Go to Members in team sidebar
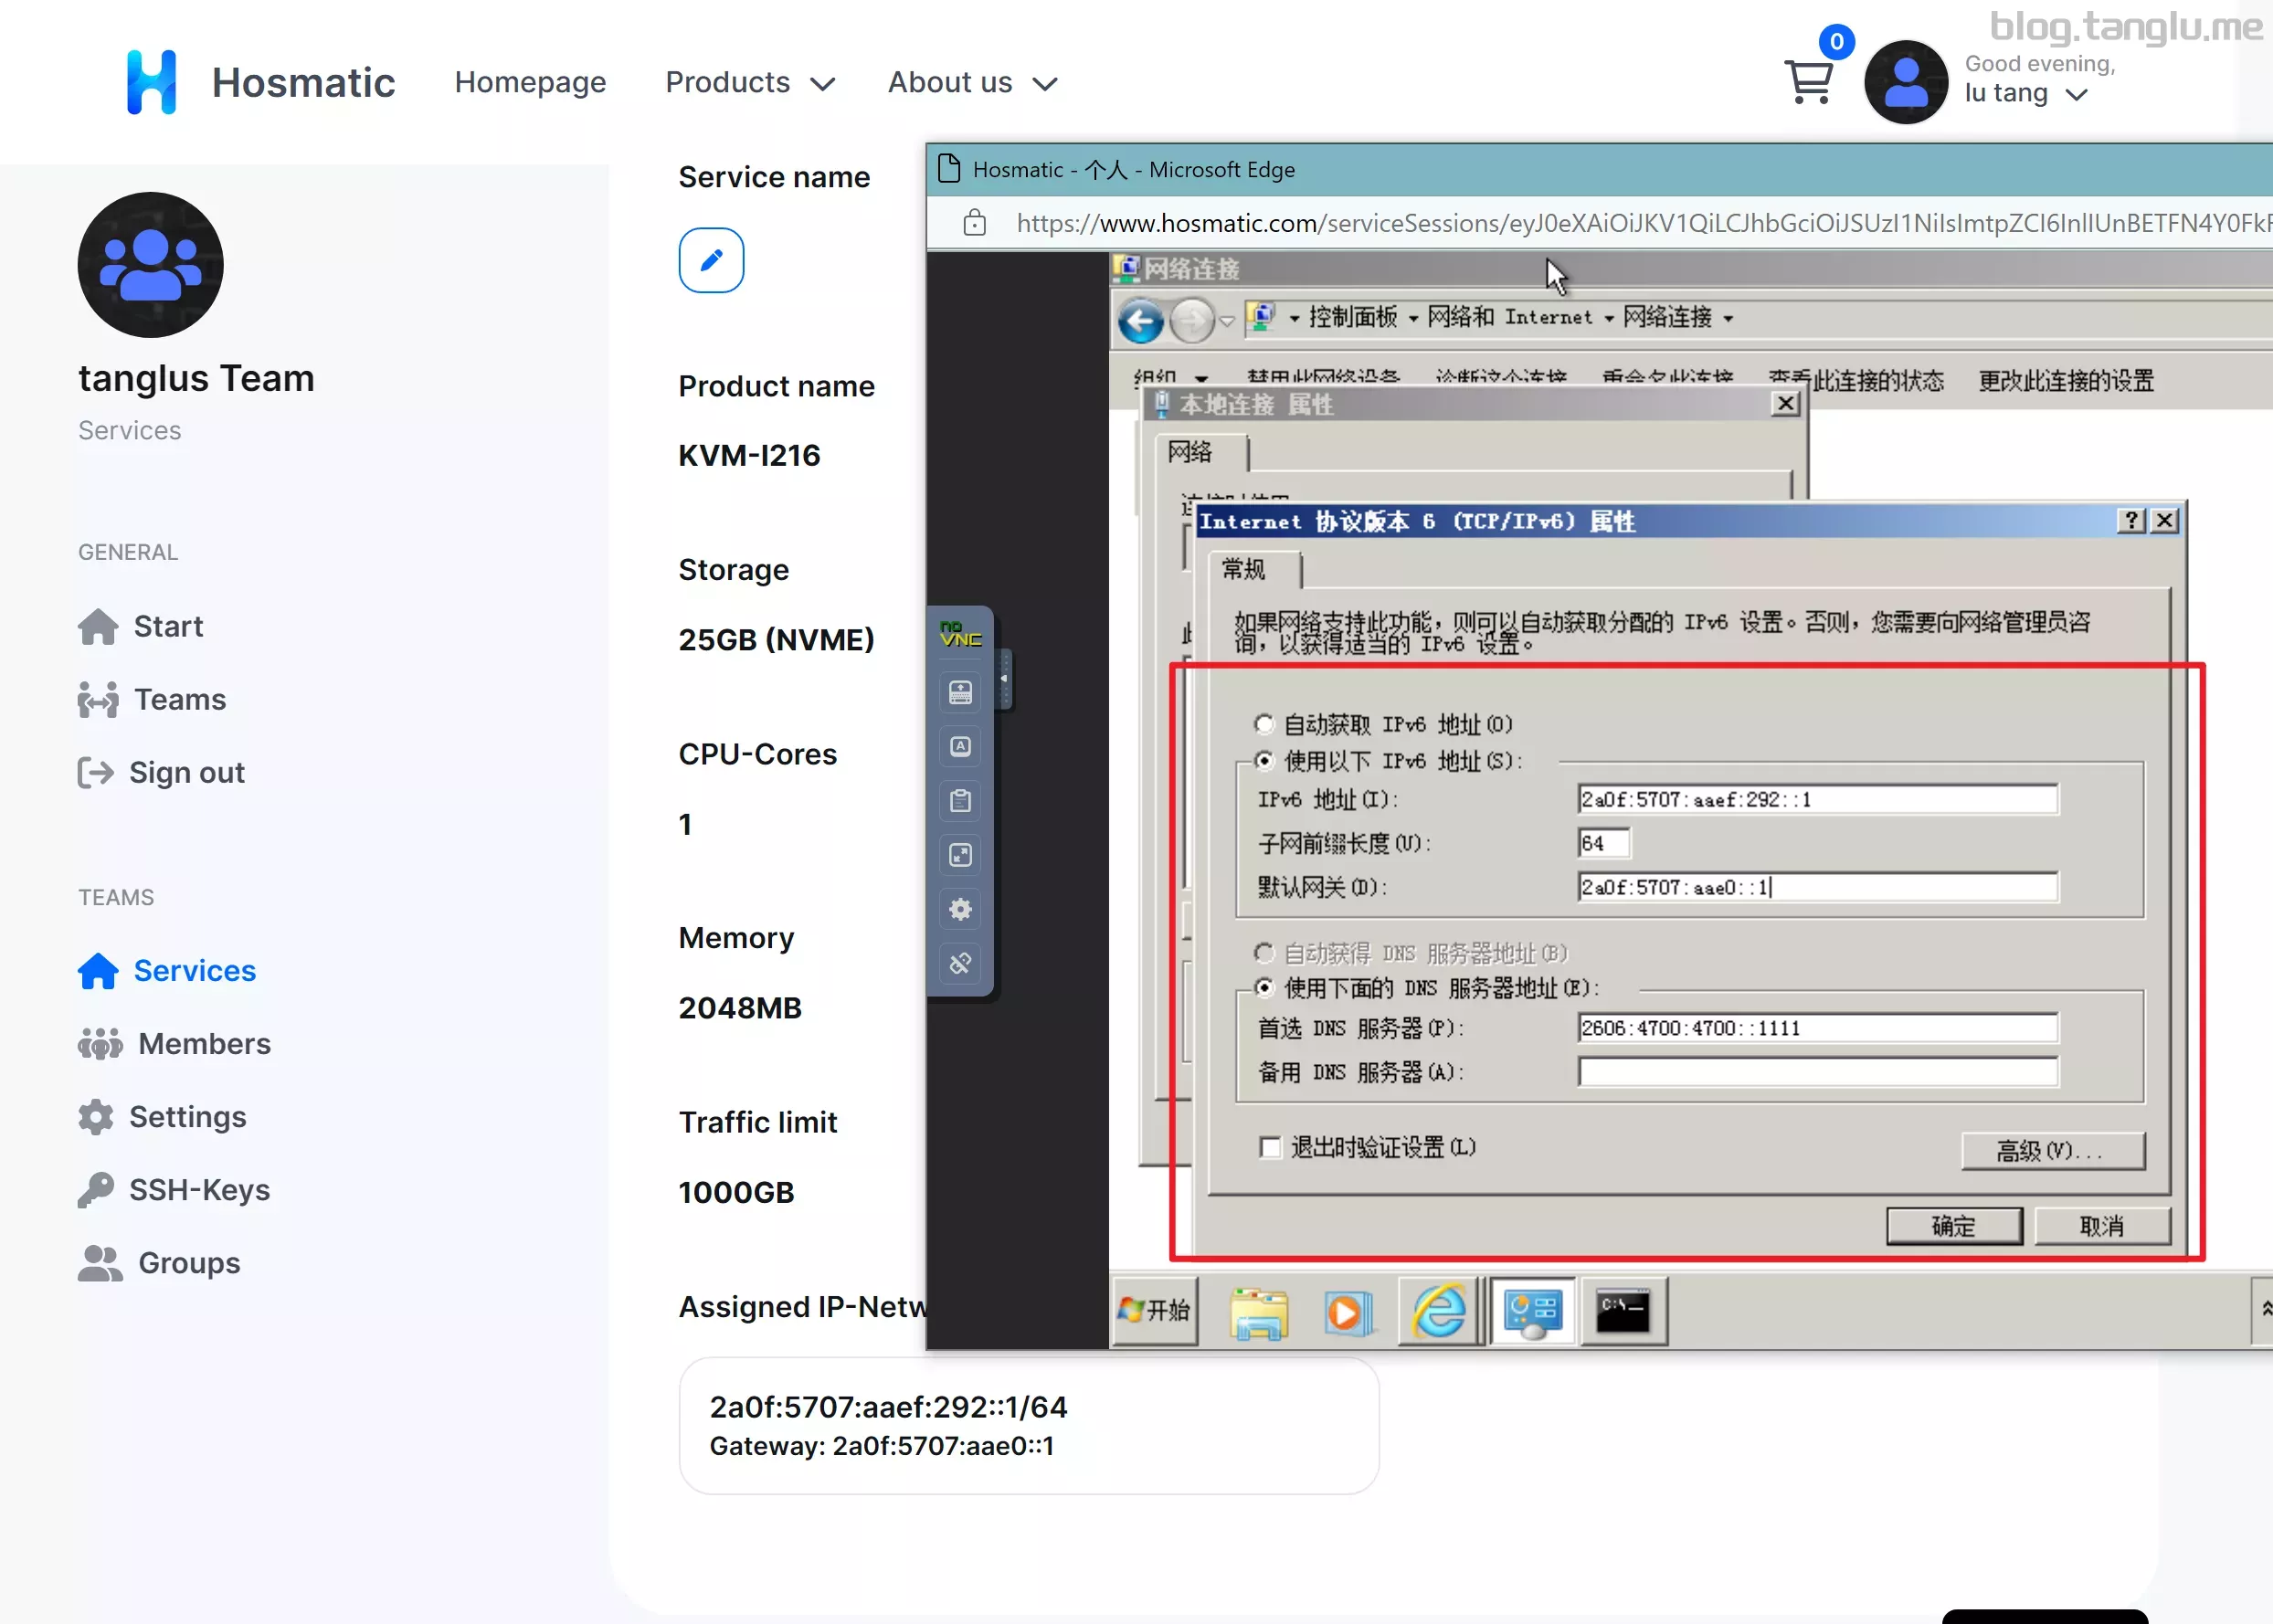The width and height of the screenshot is (2273, 1624). click(x=204, y=1043)
